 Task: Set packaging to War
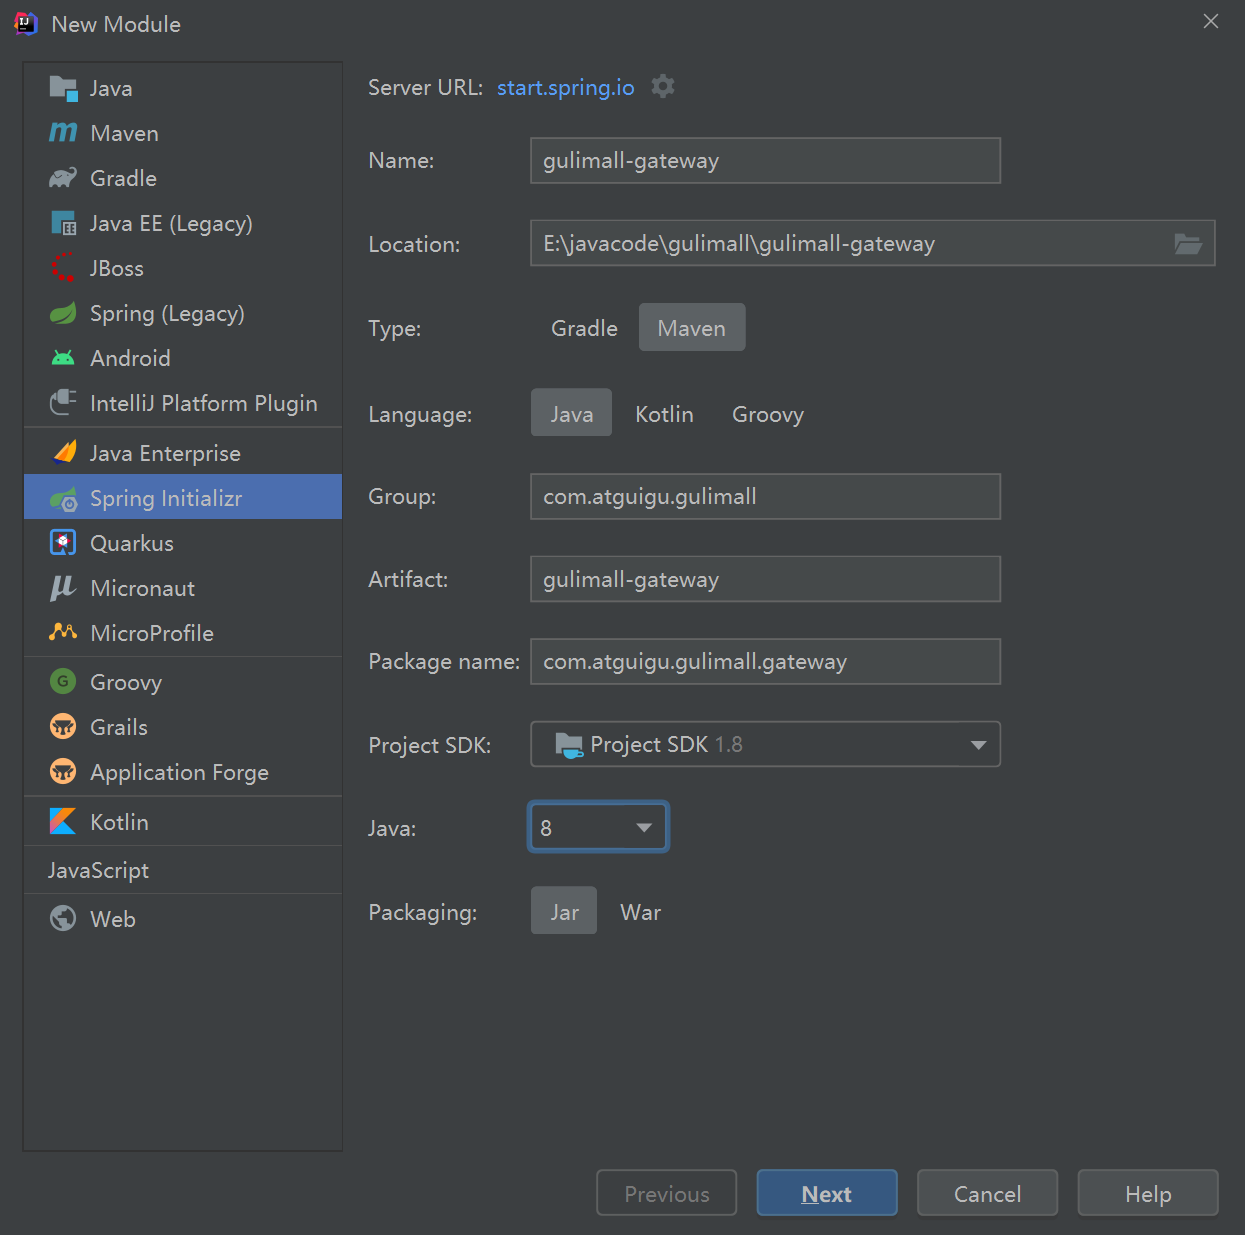tap(640, 911)
